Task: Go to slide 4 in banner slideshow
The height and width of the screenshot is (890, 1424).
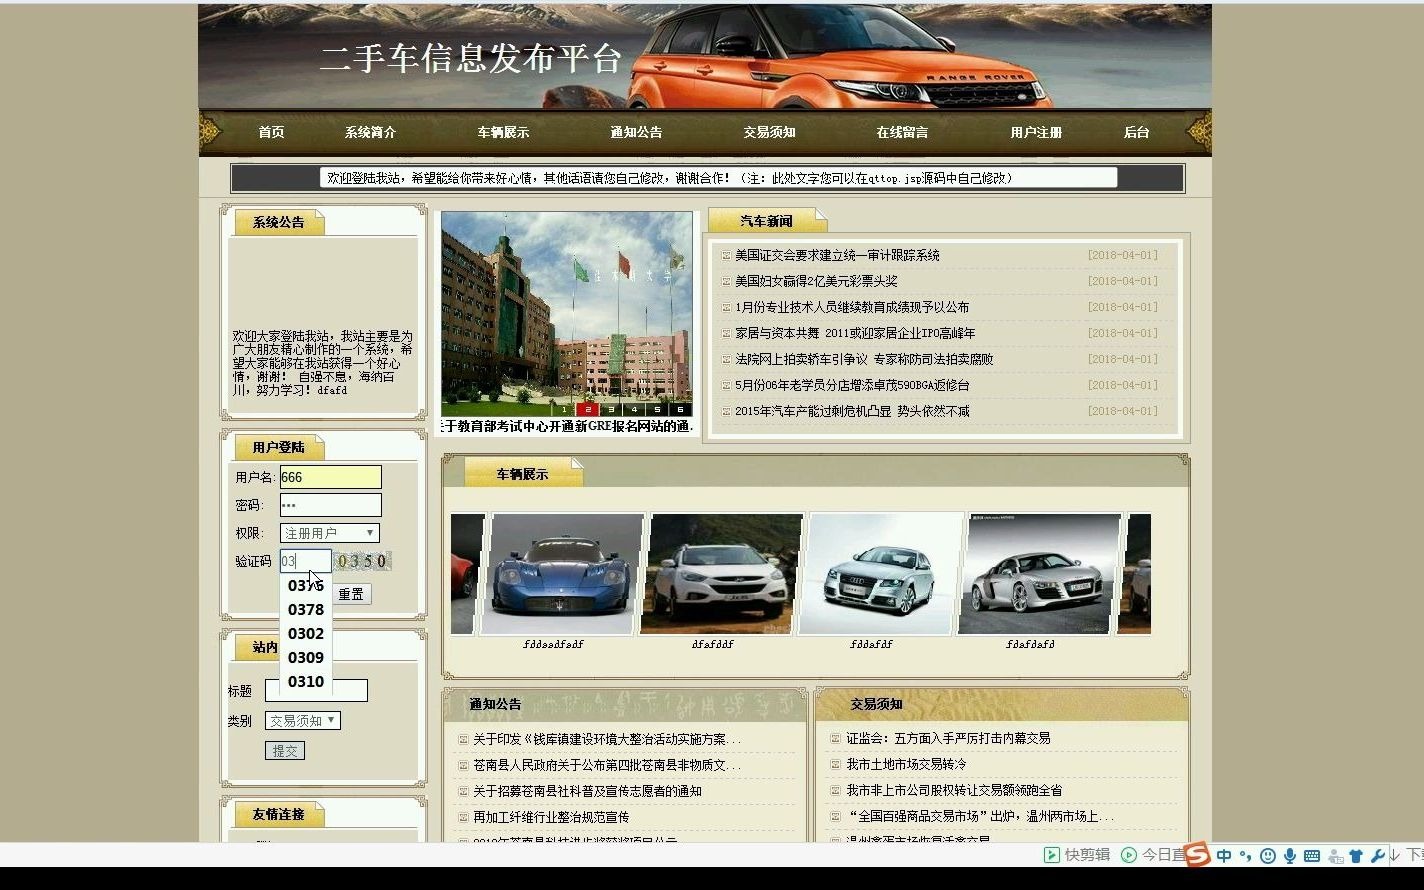Action: pyautogui.click(x=634, y=409)
